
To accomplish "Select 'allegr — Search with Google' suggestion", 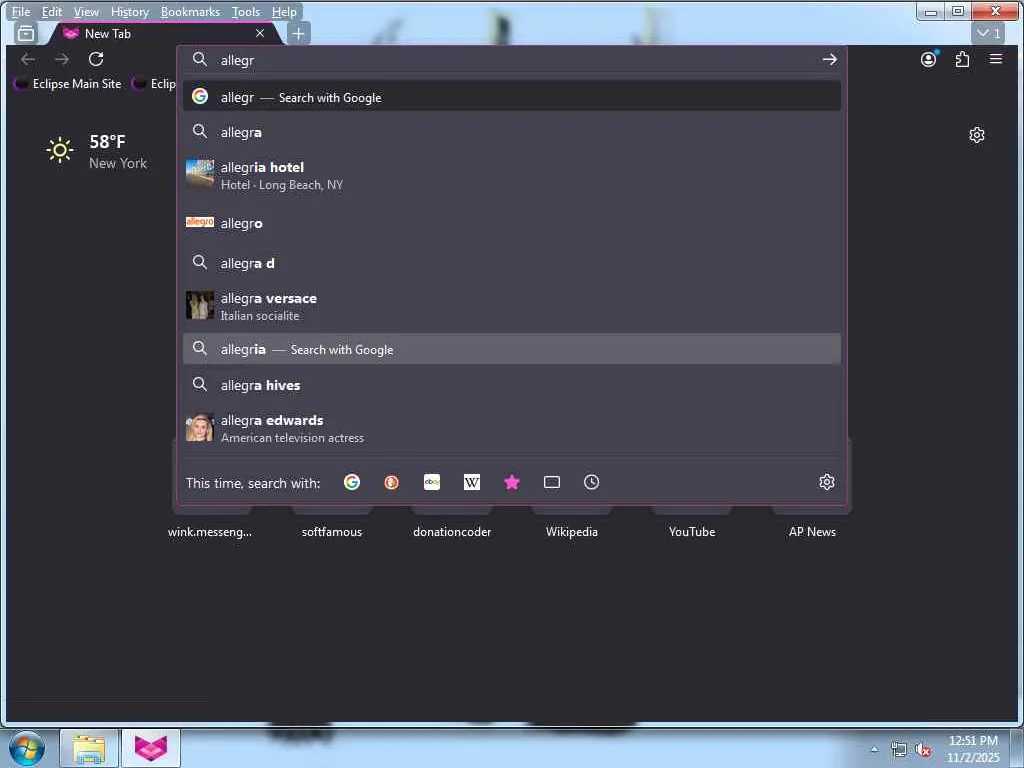I will 512,97.
